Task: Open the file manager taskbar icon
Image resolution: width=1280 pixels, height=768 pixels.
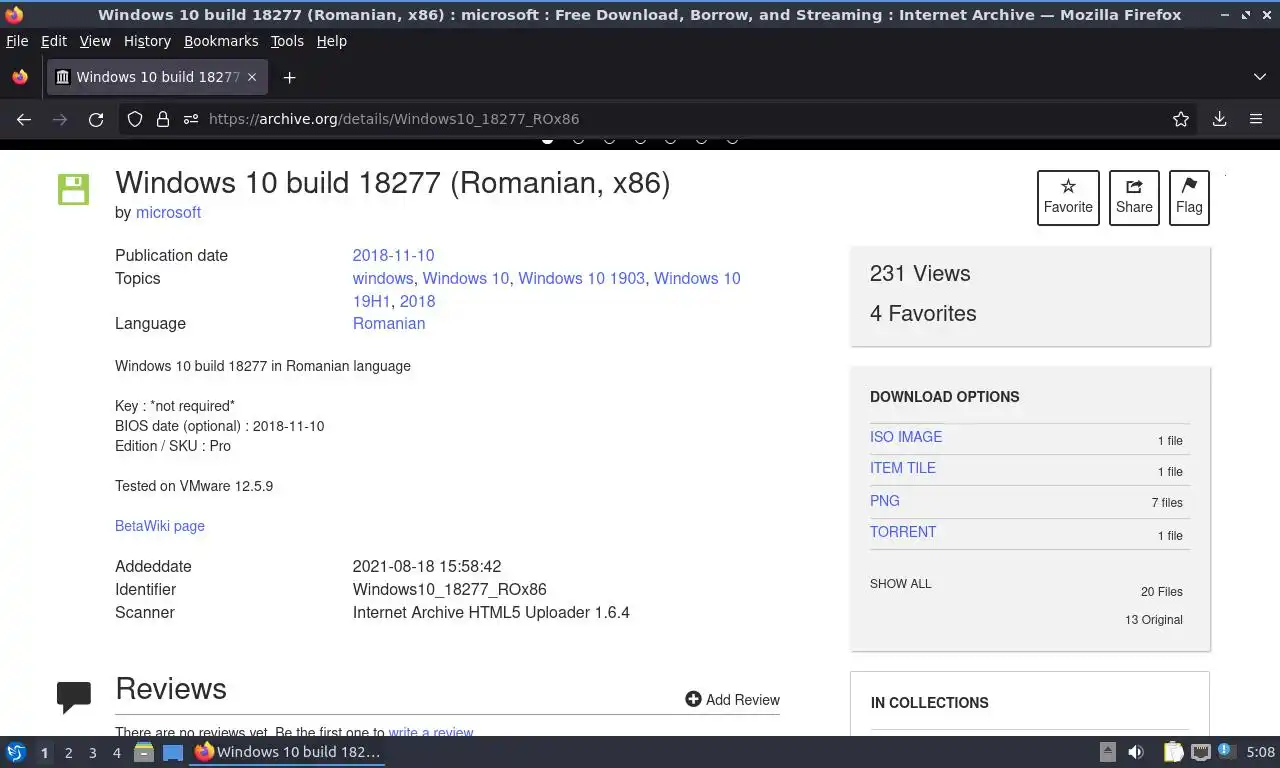Action: point(144,752)
